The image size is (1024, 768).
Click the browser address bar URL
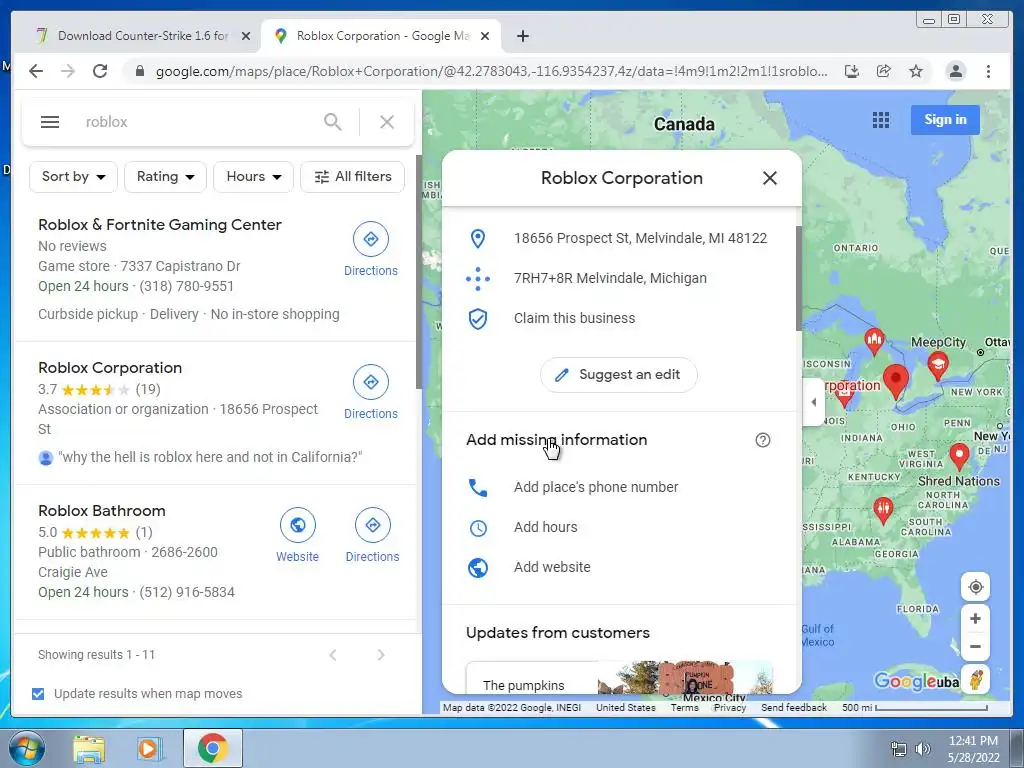pyautogui.click(x=491, y=71)
